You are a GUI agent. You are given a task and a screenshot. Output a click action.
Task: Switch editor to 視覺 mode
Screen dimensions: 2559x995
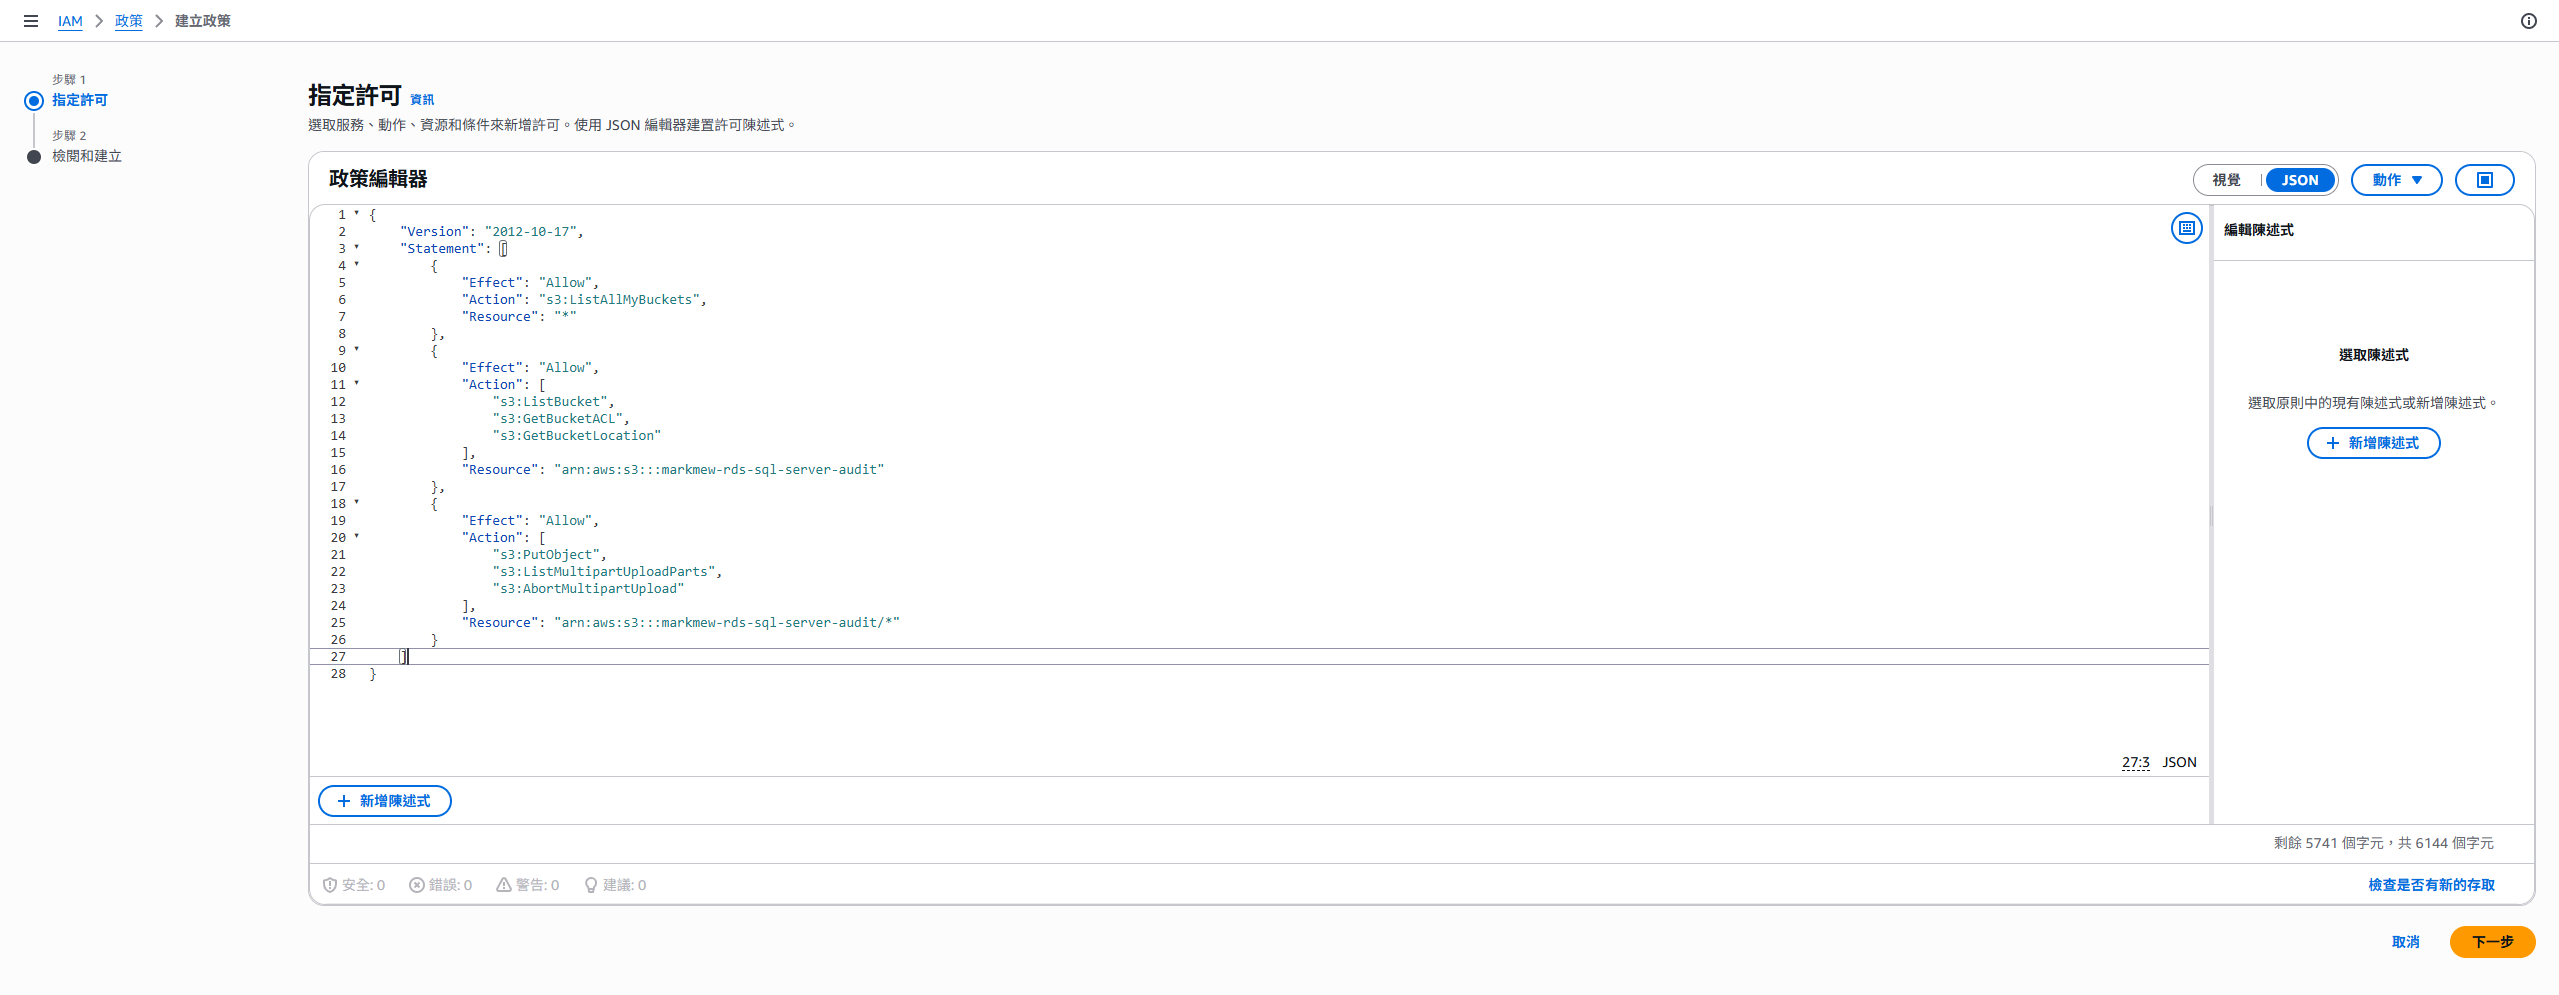(x=2226, y=180)
